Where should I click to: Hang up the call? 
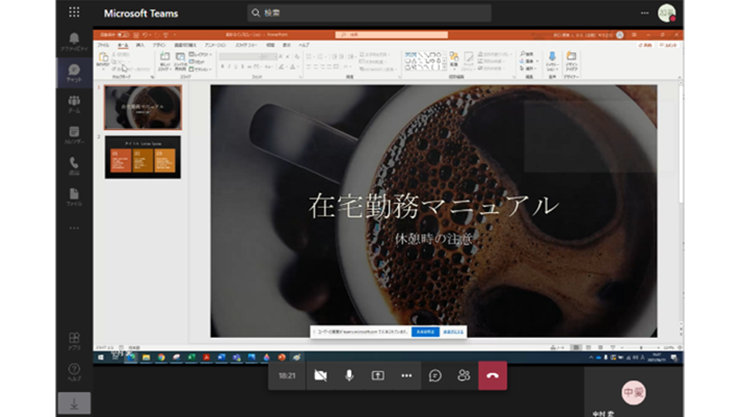click(493, 375)
